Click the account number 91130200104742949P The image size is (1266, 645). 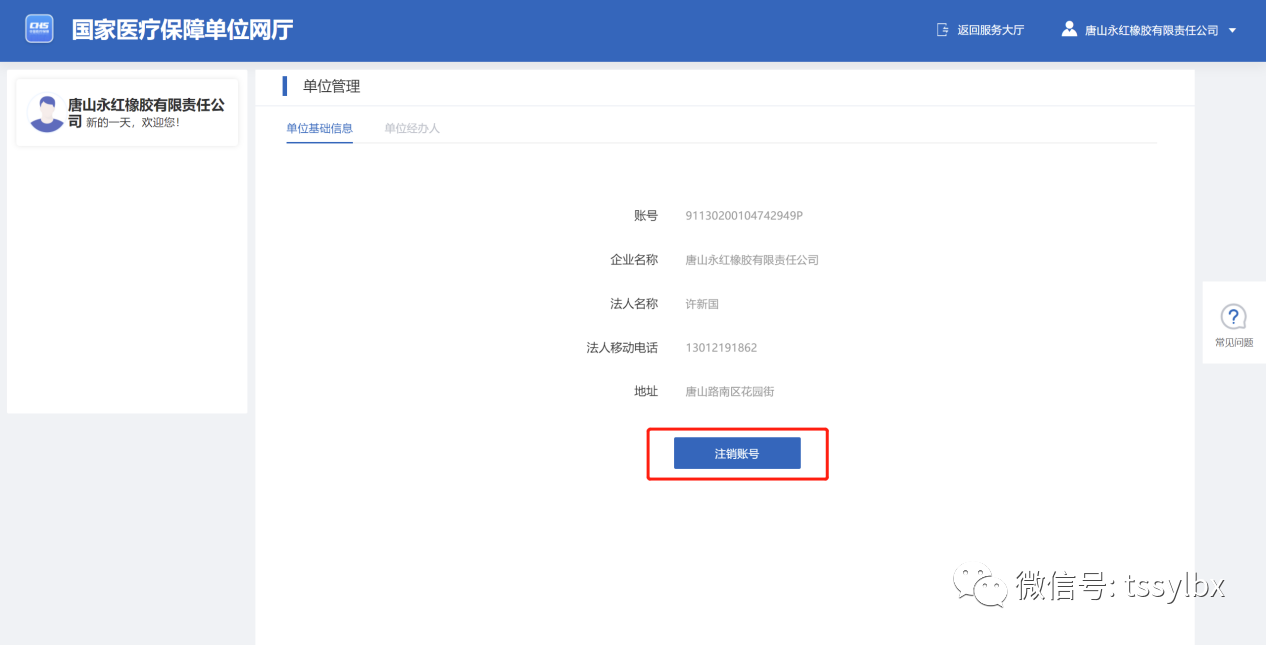point(744,216)
